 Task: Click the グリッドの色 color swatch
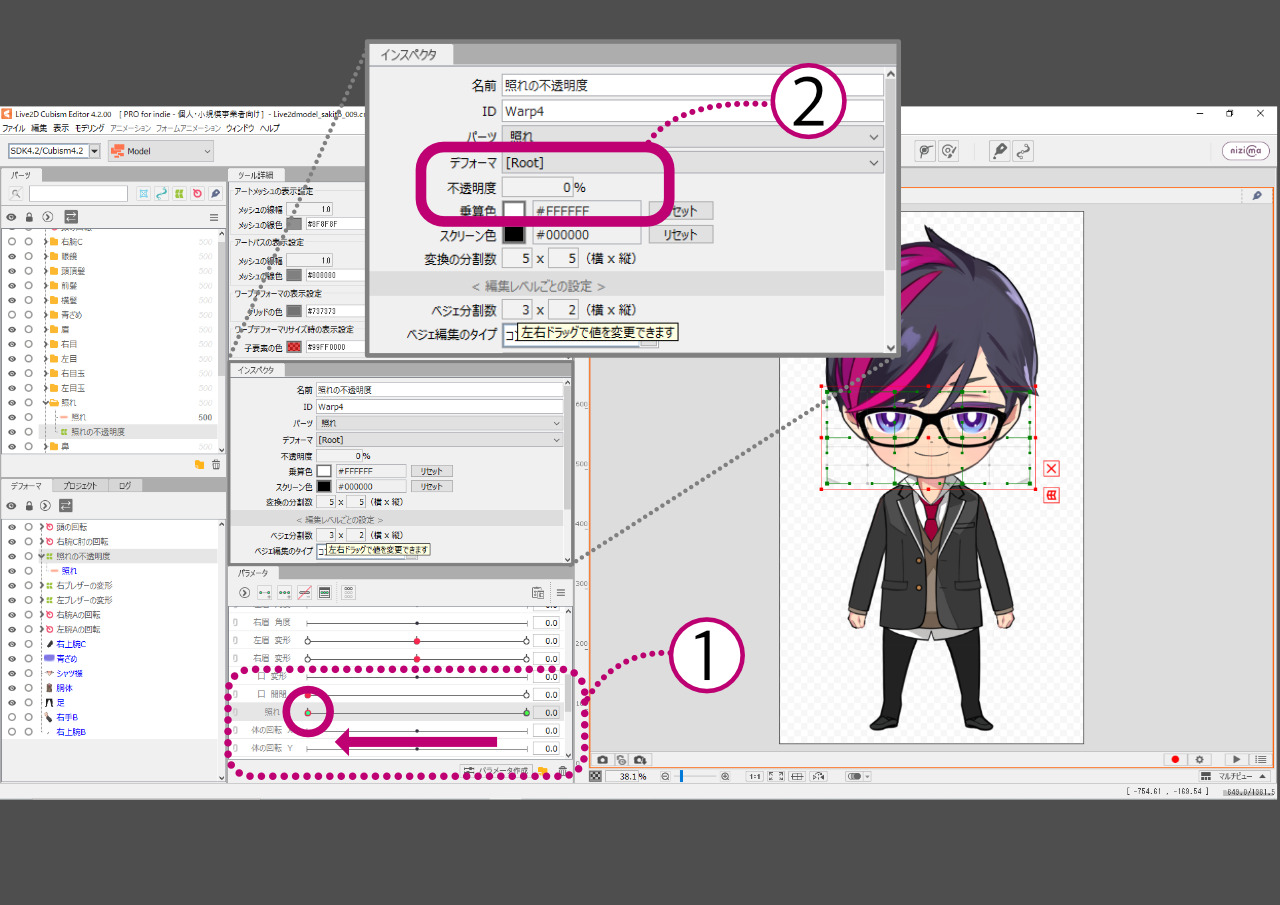(294, 311)
